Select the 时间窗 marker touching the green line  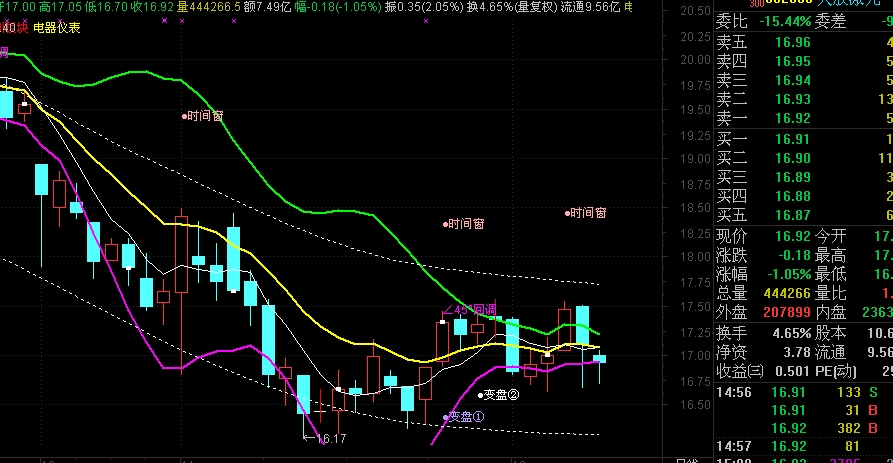pos(203,116)
